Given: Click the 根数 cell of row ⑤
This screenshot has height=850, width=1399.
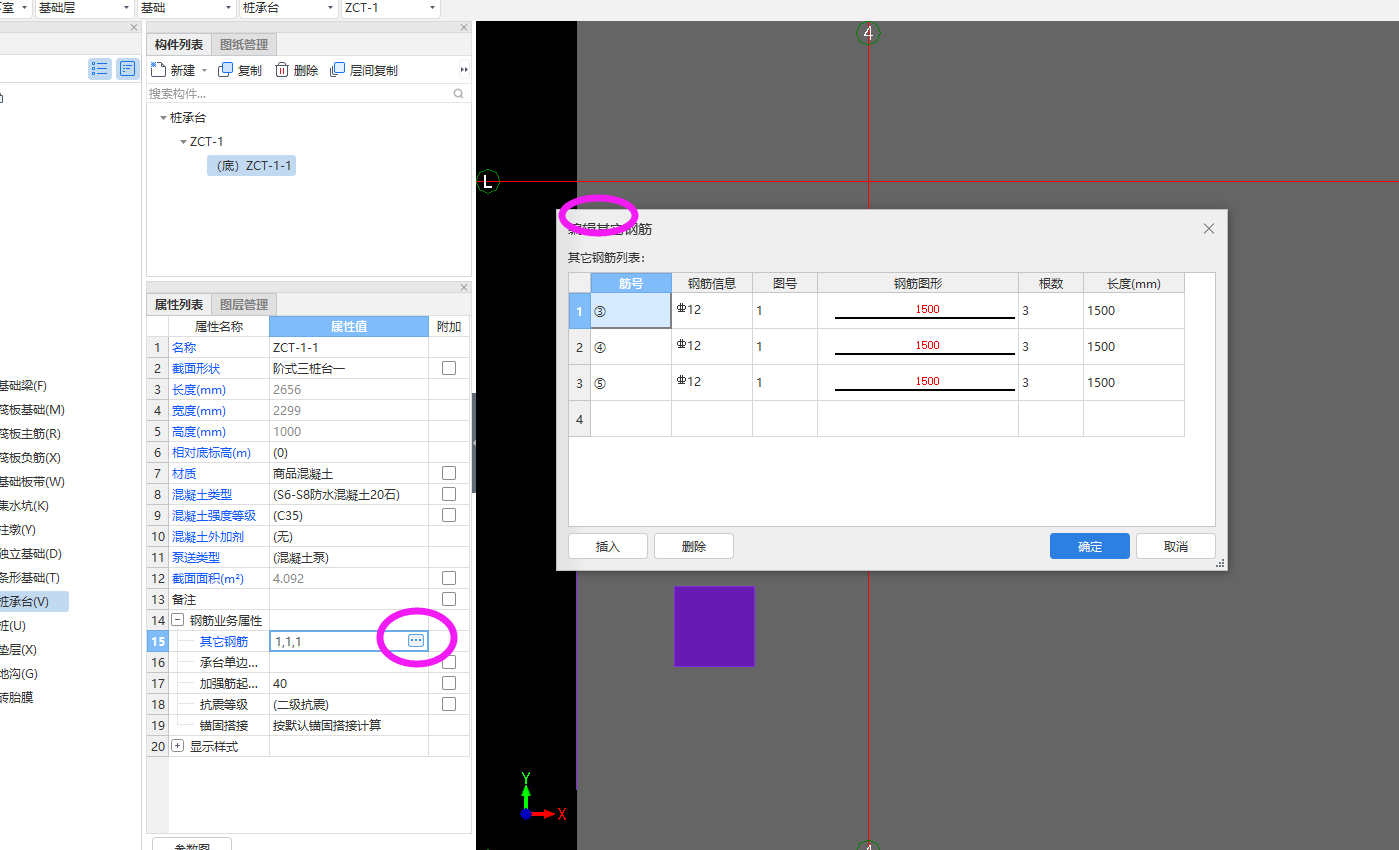Looking at the screenshot, I should (1051, 382).
